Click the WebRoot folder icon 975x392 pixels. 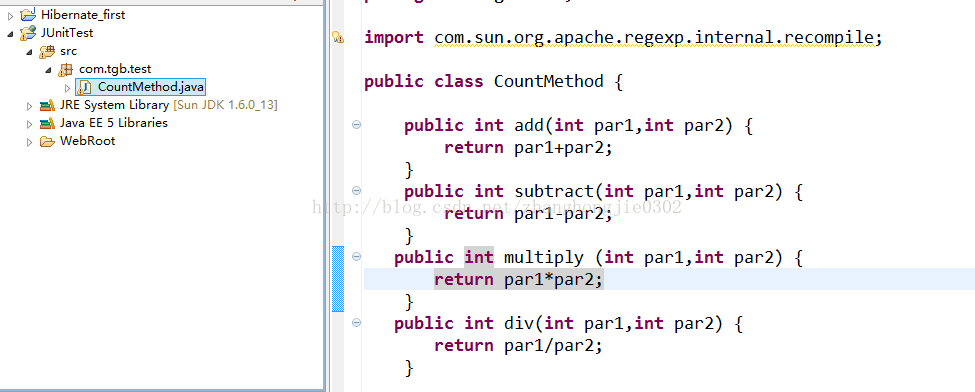click(x=47, y=141)
